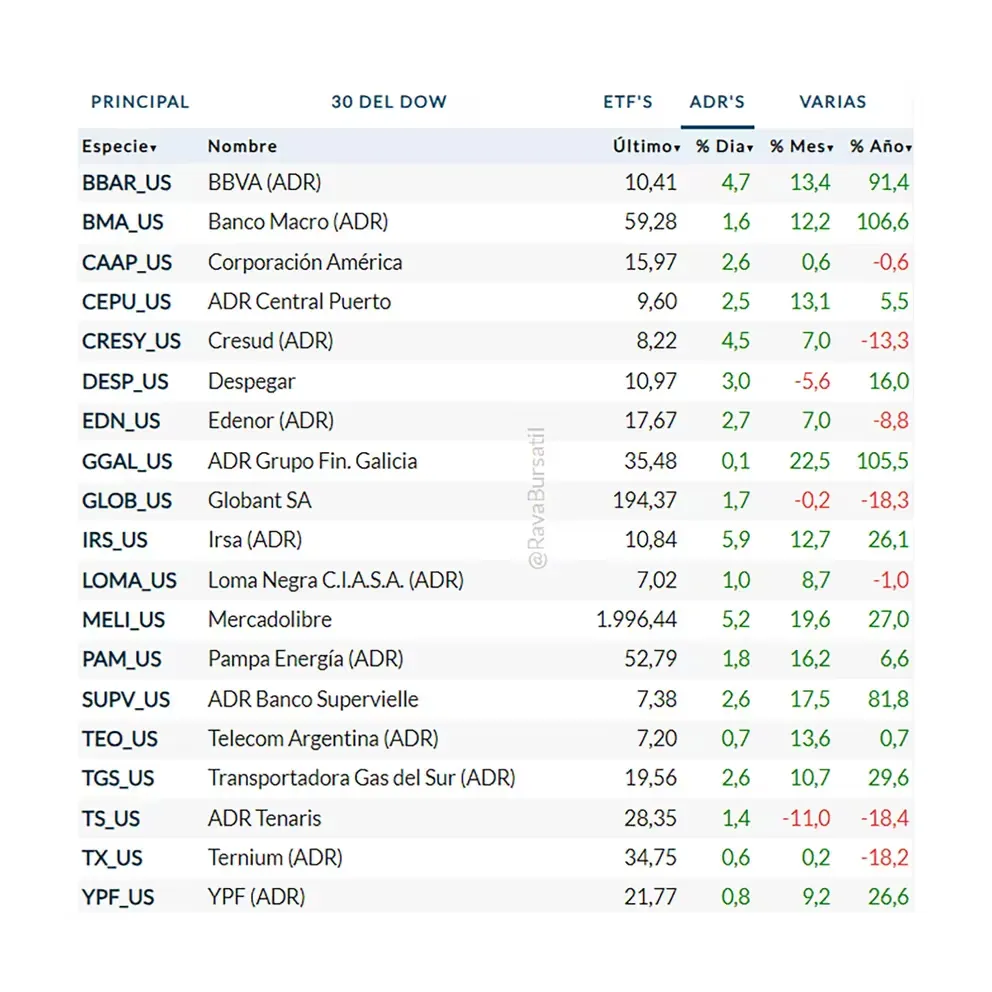Click the PAM_US ticker symbol

[x=121, y=660]
